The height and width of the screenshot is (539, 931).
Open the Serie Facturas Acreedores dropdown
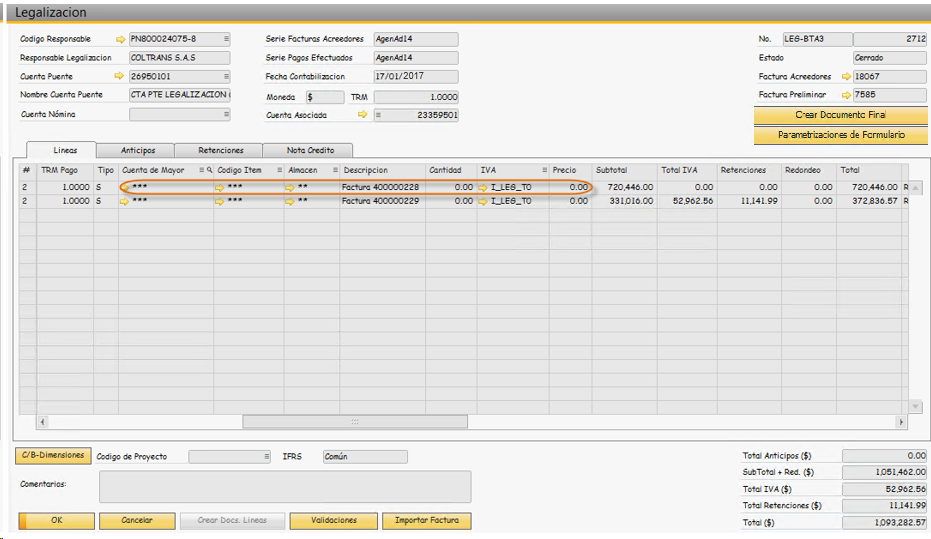pos(415,39)
